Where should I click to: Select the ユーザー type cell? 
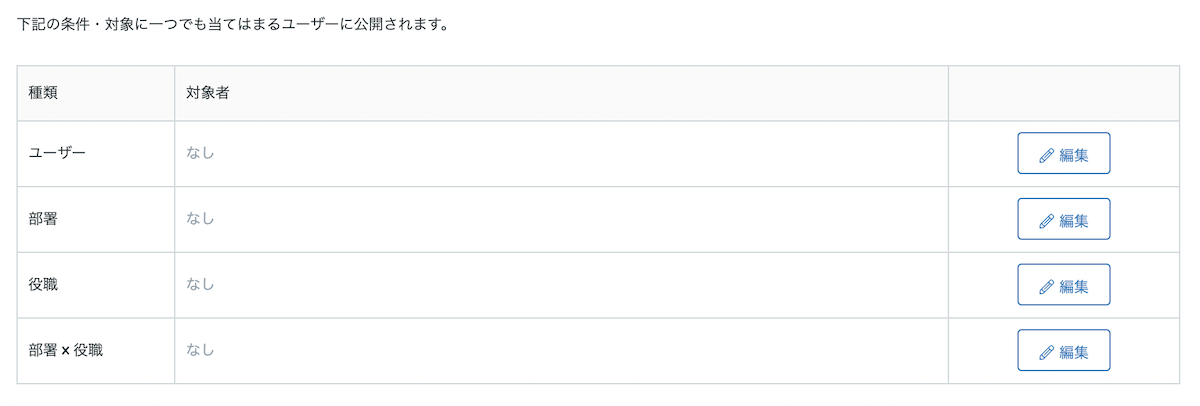coord(96,154)
